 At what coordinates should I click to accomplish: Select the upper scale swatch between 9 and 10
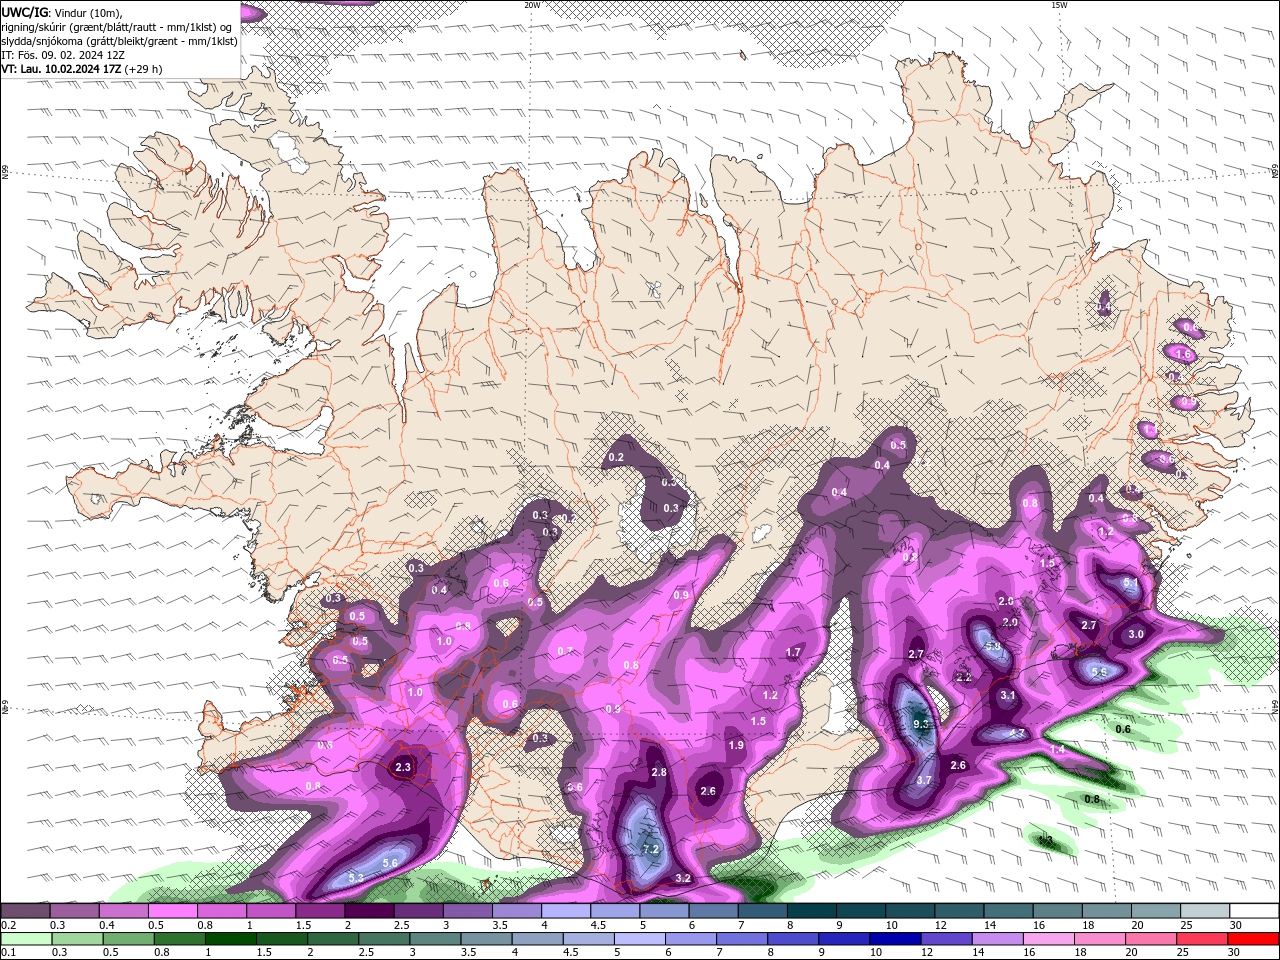click(x=860, y=911)
